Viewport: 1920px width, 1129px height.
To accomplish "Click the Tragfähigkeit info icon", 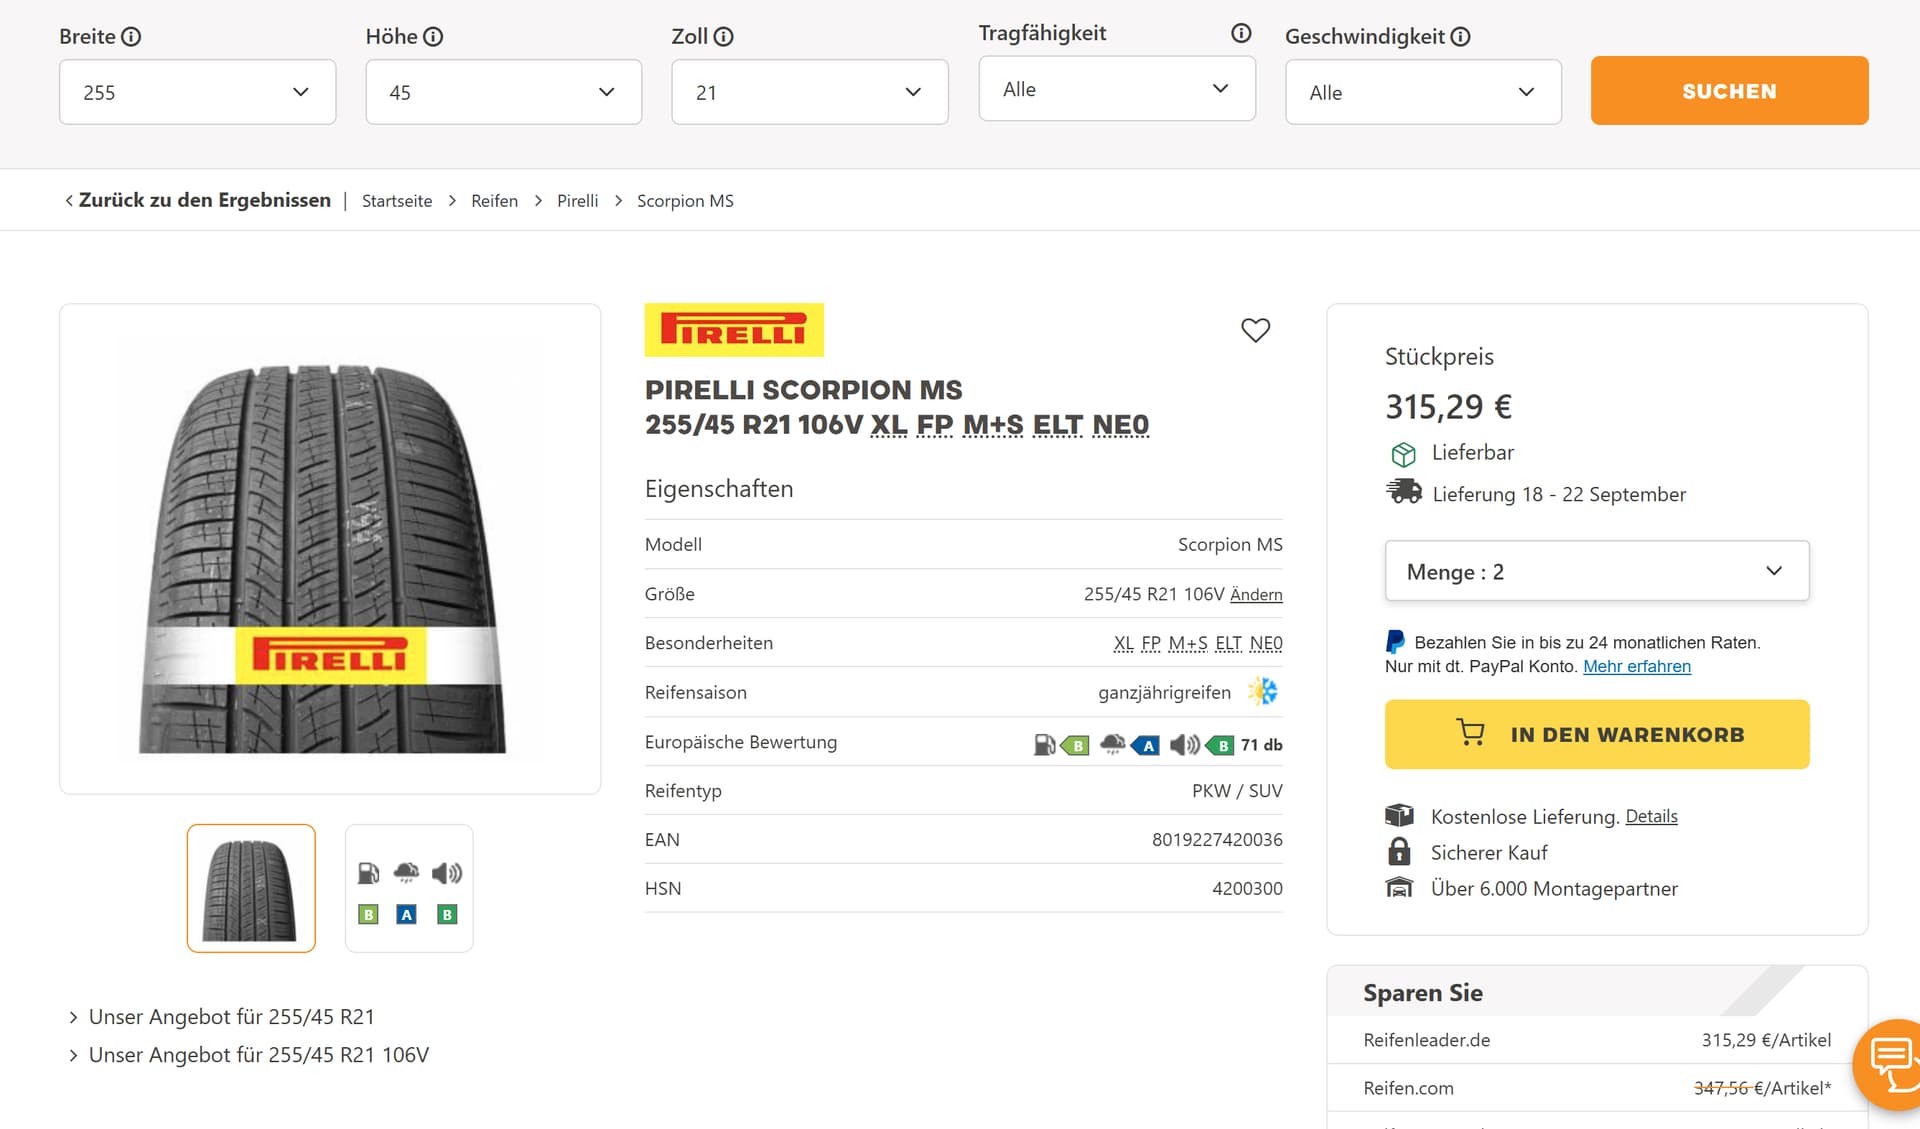I will 1241,33.
